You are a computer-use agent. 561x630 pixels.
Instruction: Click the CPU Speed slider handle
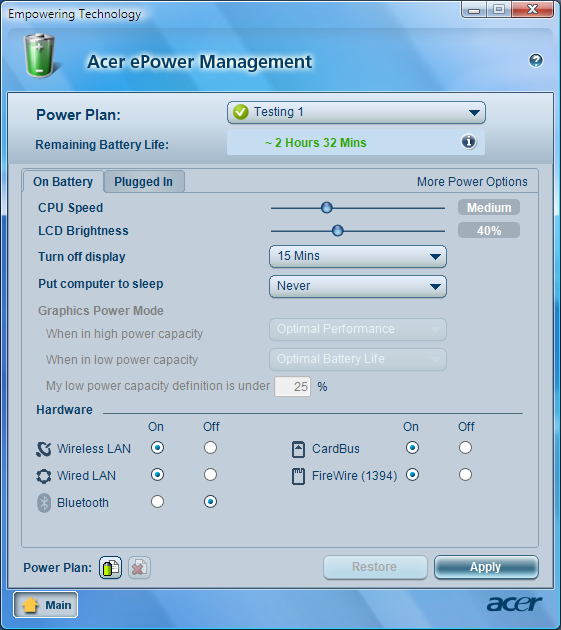pyautogui.click(x=327, y=208)
